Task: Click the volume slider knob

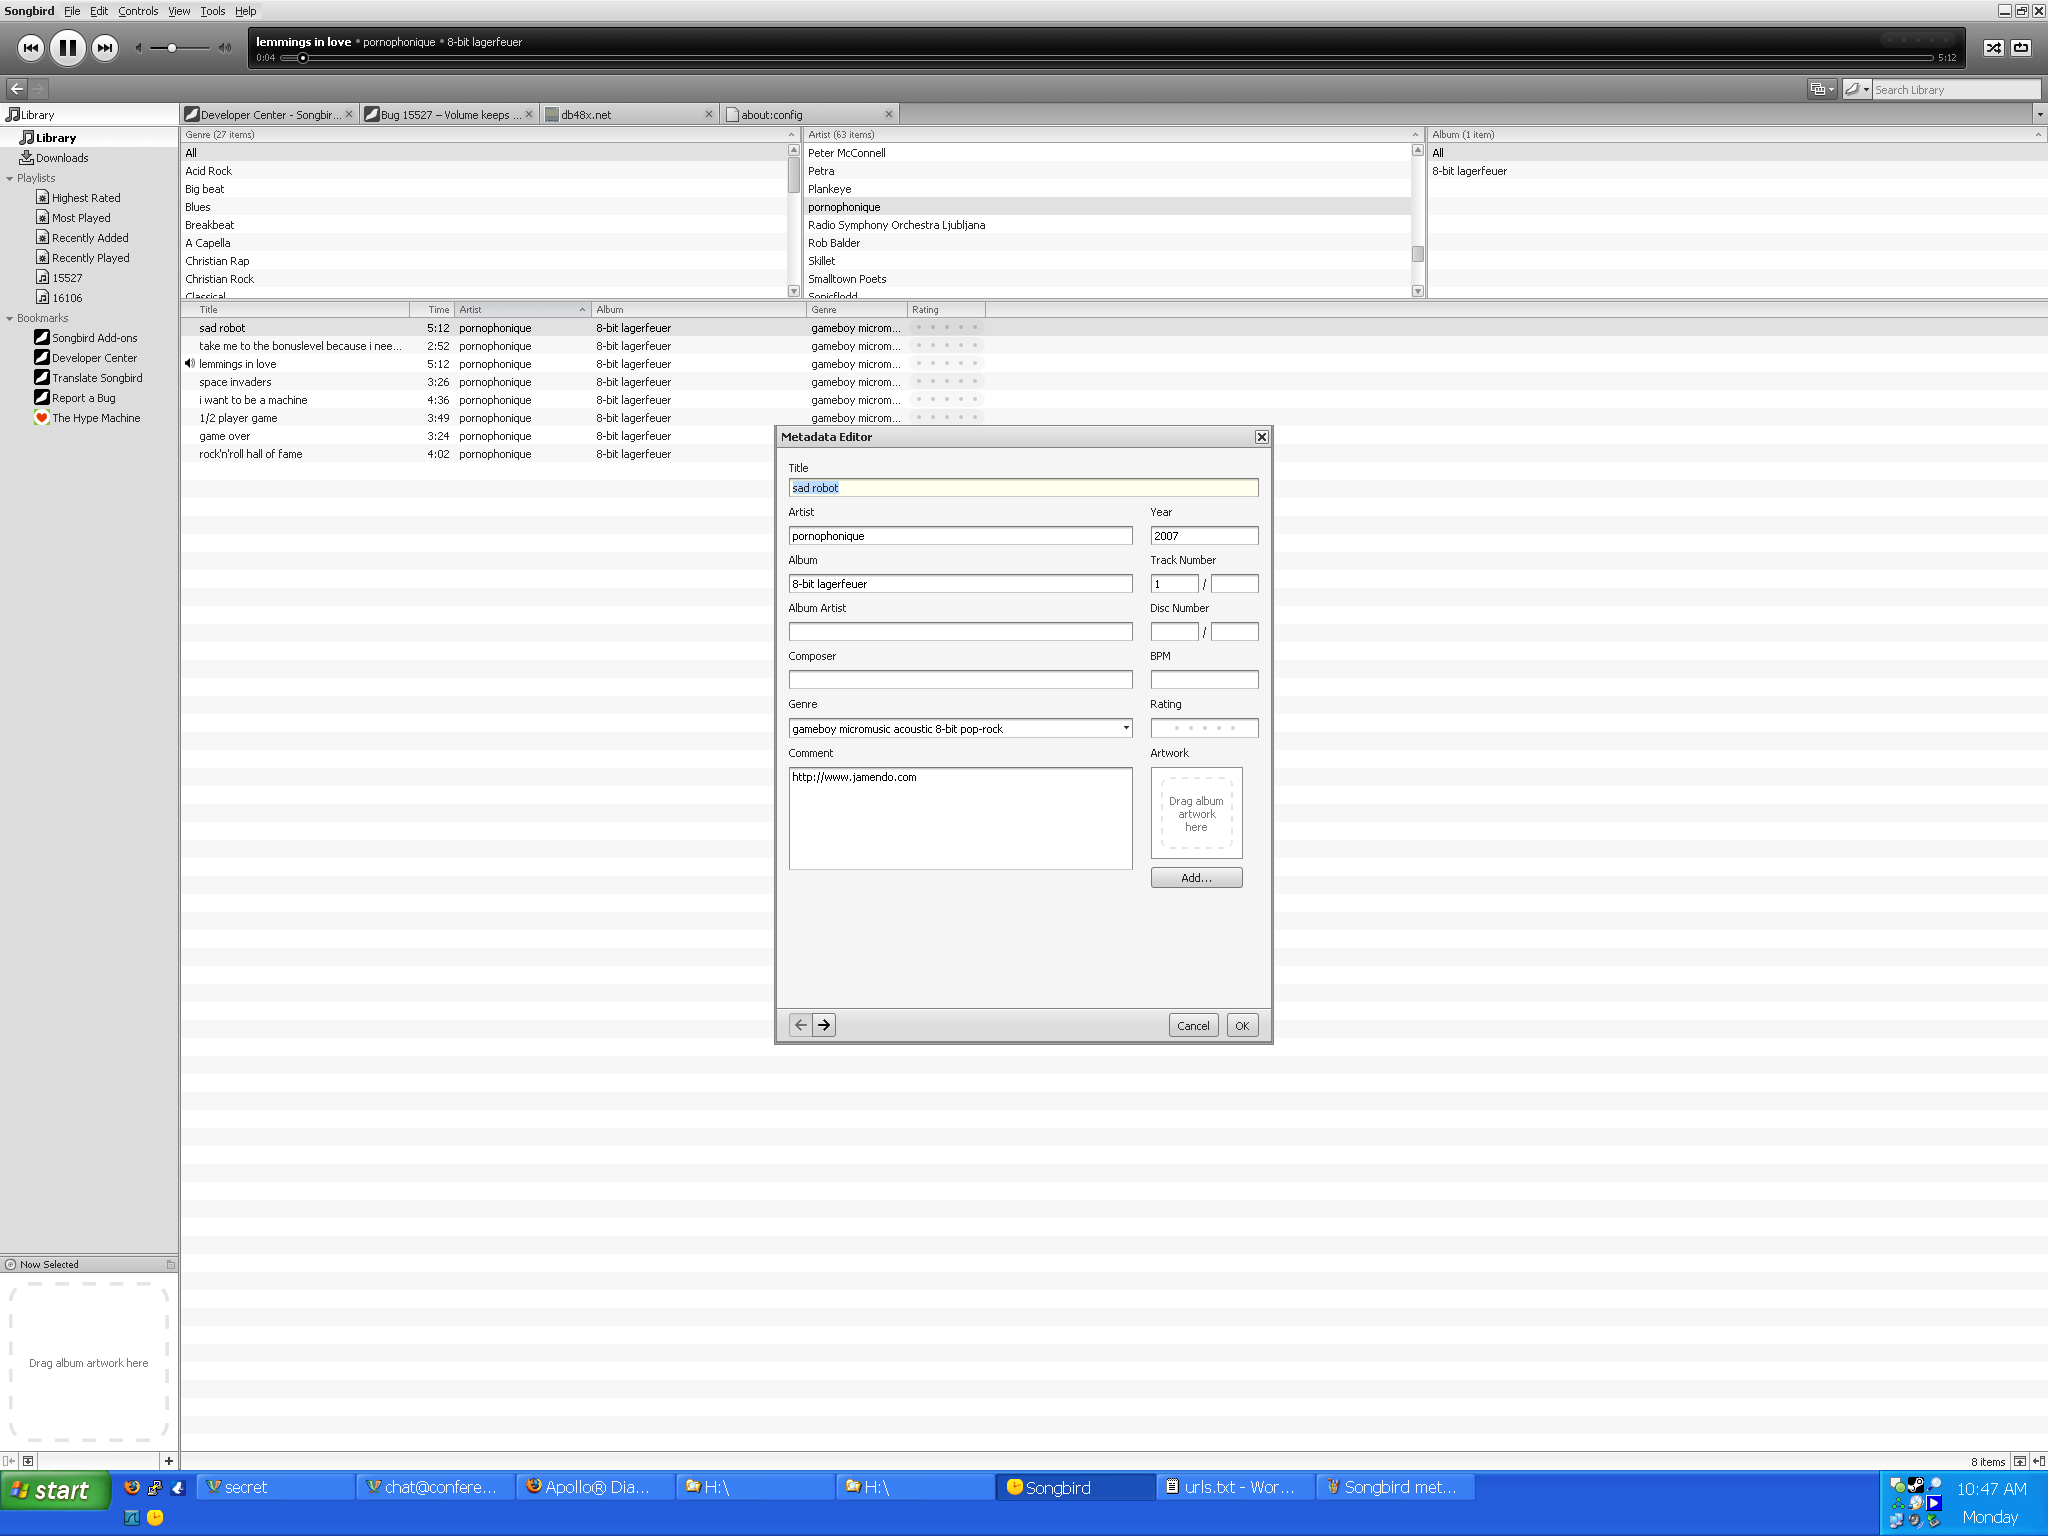Action: click(x=172, y=48)
